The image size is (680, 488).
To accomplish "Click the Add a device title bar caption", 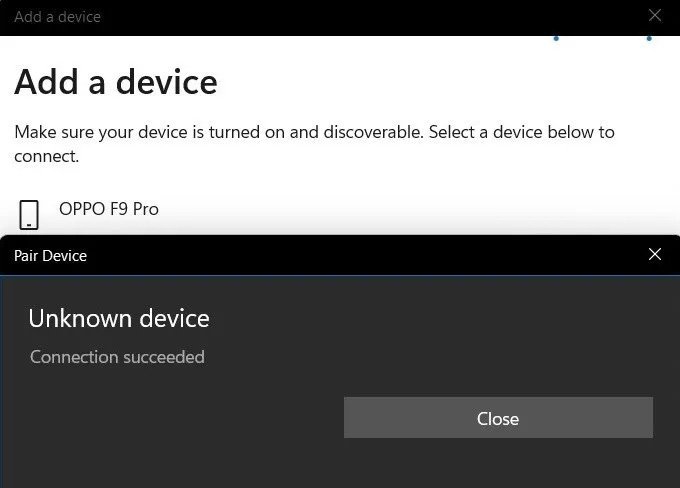I will coord(57,17).
